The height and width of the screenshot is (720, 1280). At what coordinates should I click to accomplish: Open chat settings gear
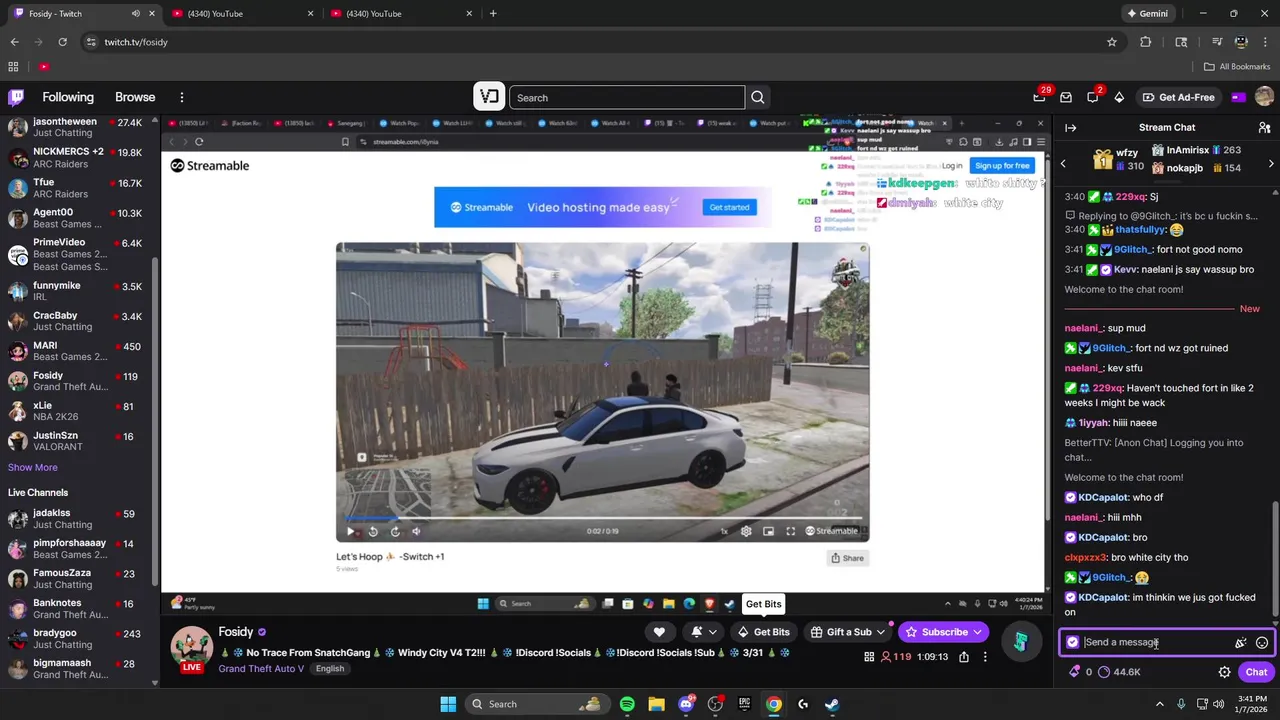(1224, 672)
